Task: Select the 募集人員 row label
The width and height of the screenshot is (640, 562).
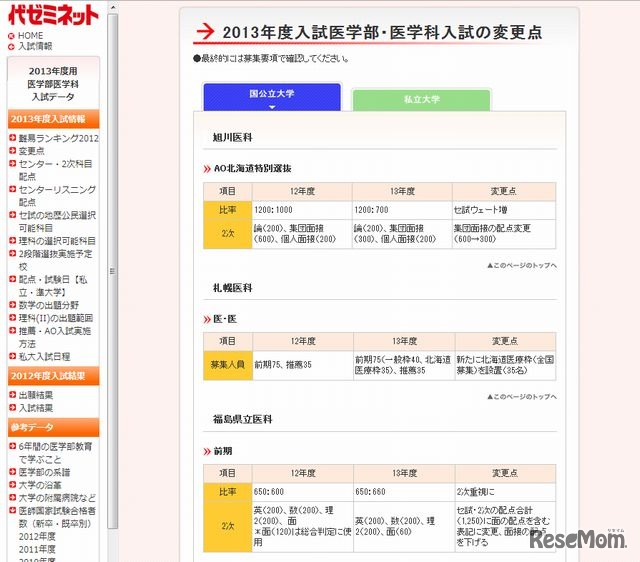Action: [228, 365]
